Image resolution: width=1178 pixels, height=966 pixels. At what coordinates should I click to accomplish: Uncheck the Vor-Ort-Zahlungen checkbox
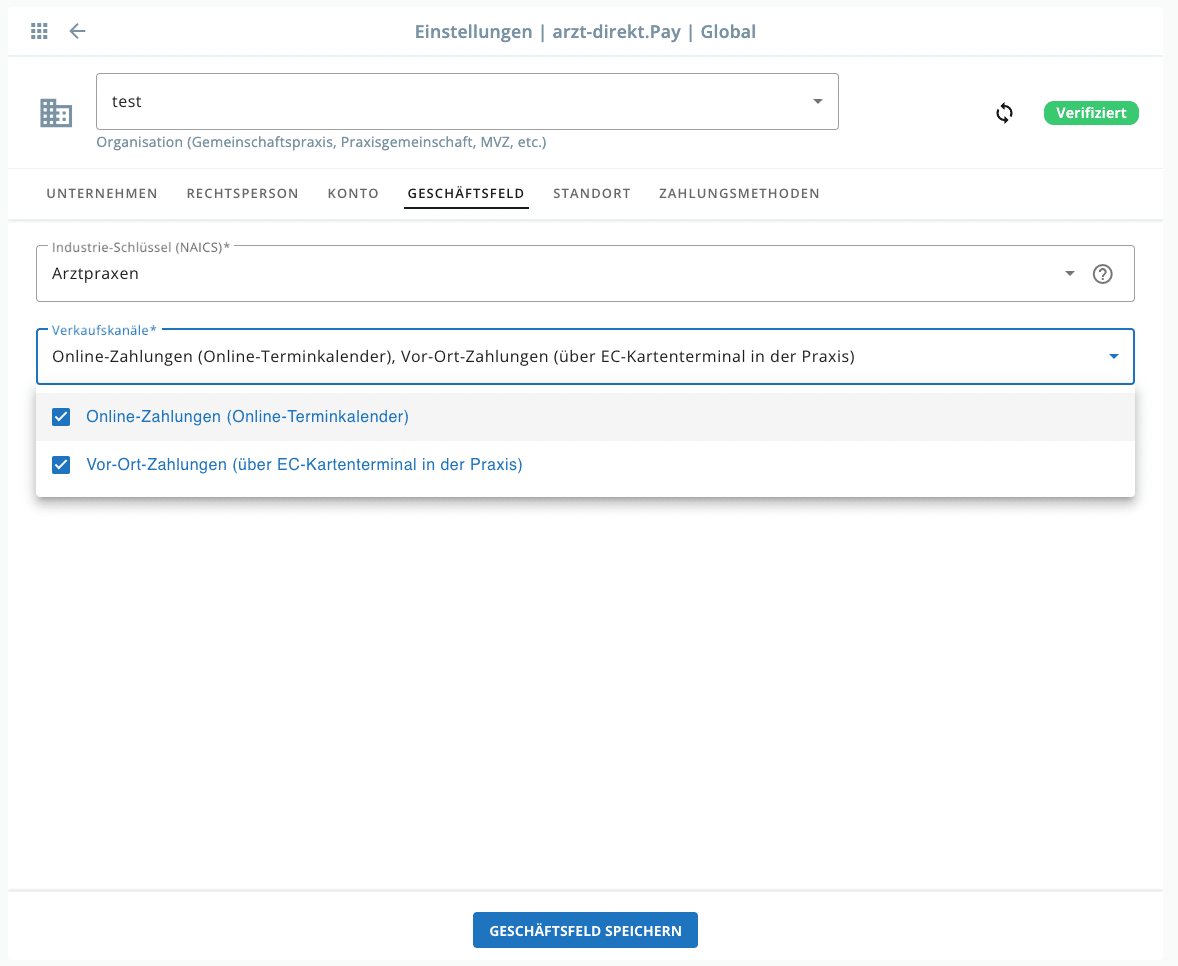[x=61, y=465]
